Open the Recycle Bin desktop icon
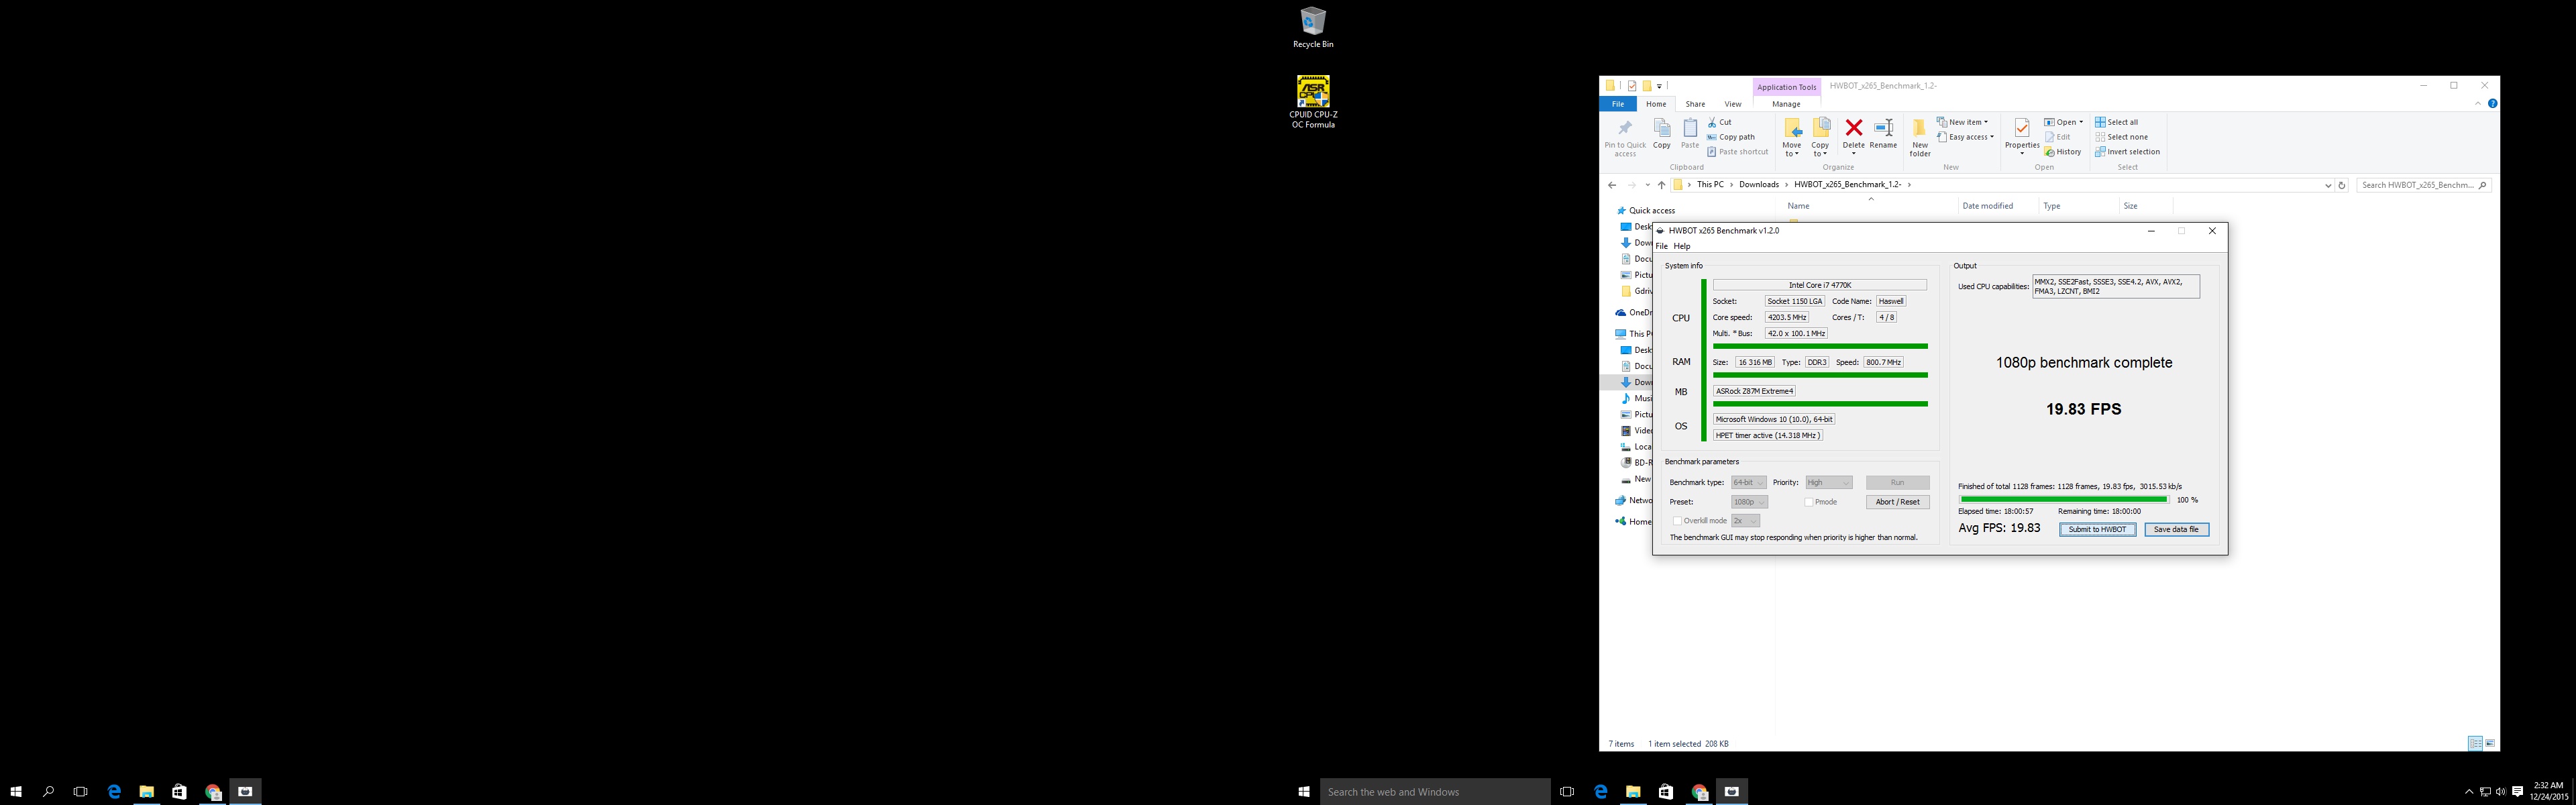The height and width of the screenshot is (805, 2576). (1312, 27)
